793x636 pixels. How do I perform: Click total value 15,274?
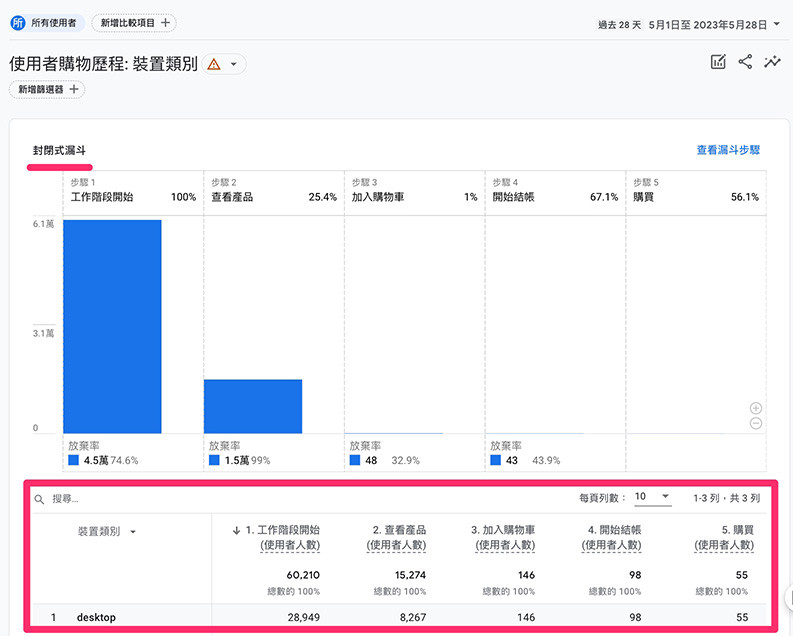point(410,575)
